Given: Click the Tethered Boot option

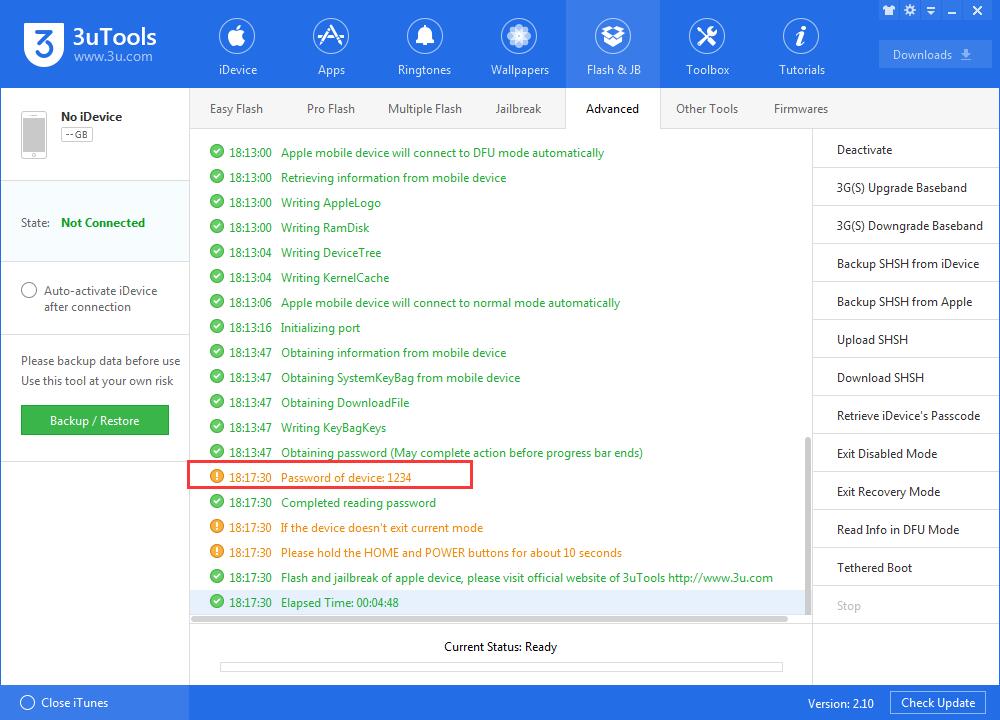Looking at the screenshot, I should click(906, 568).
